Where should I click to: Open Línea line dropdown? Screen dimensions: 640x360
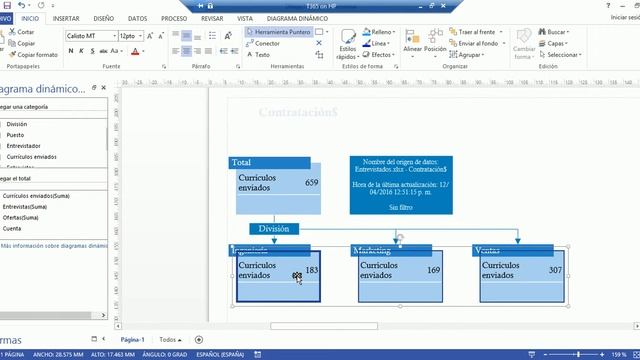point(376,43)
